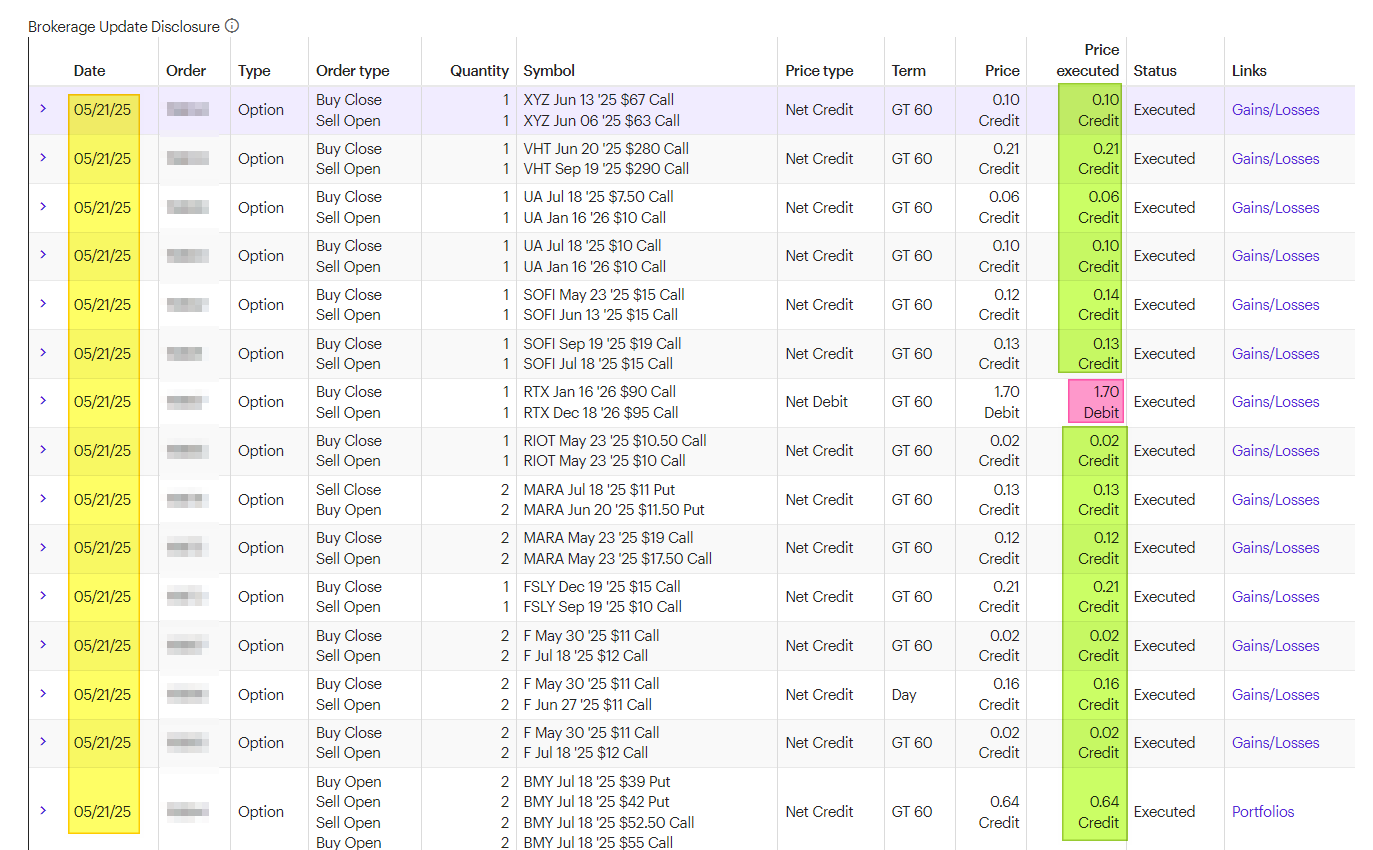Screen dimensions: 1373x850
Task: Expand the XYZ Jun 13 $67 Call row
Action: tap(43, 108)
